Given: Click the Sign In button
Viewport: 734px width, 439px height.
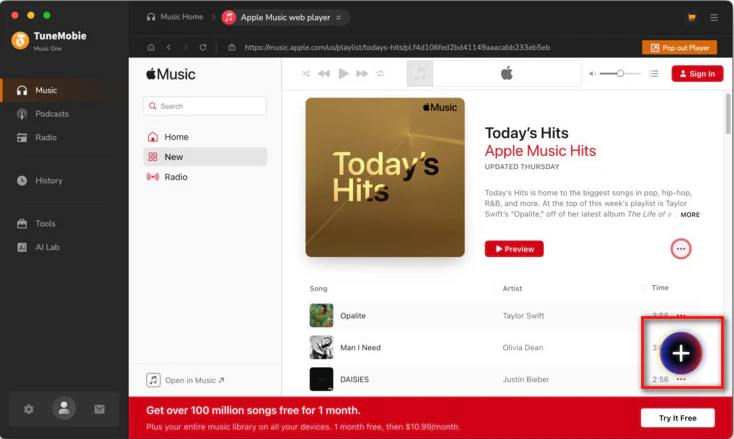Looking at the screenshot, I should coord(697,73).
